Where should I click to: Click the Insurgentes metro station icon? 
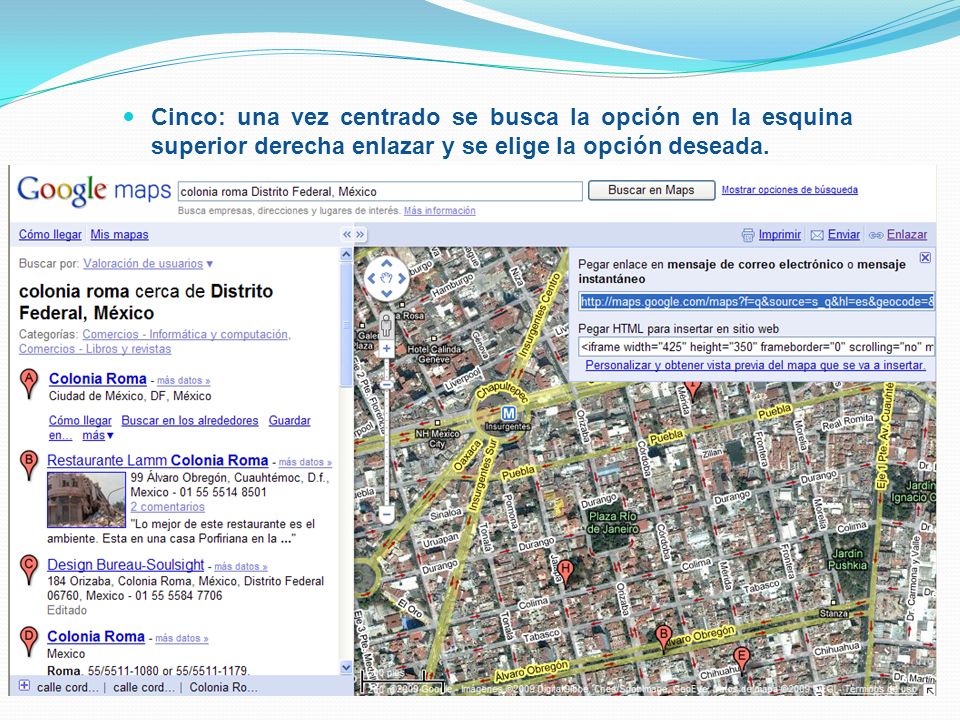point(508,414)
